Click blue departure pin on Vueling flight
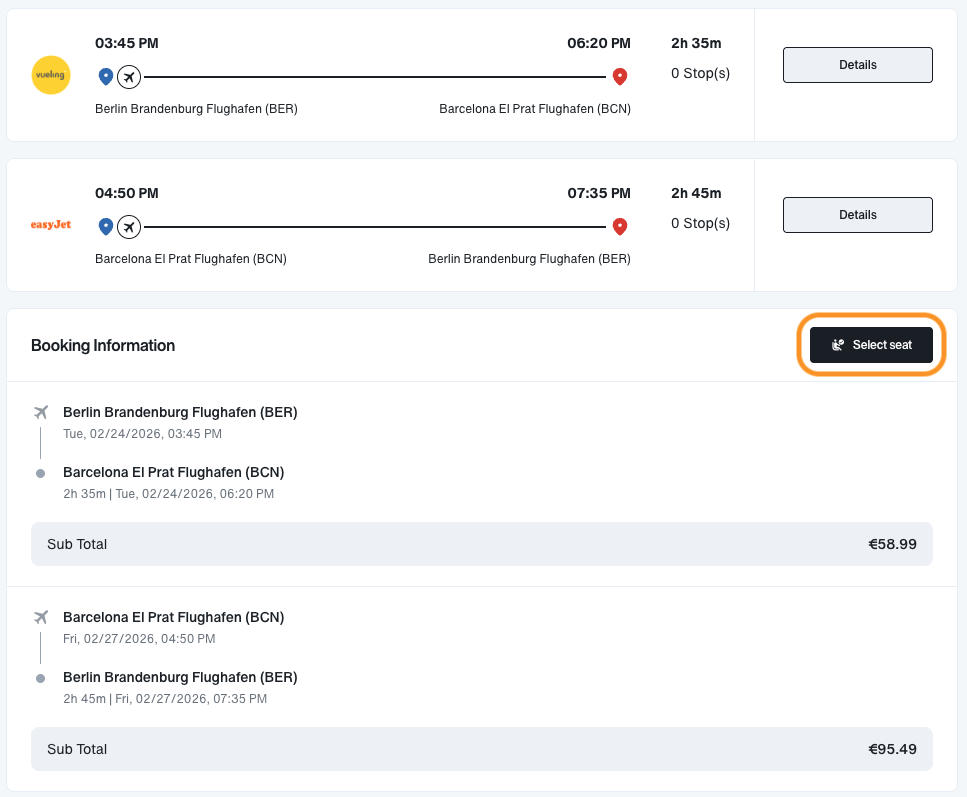 (x=106, y=76)
